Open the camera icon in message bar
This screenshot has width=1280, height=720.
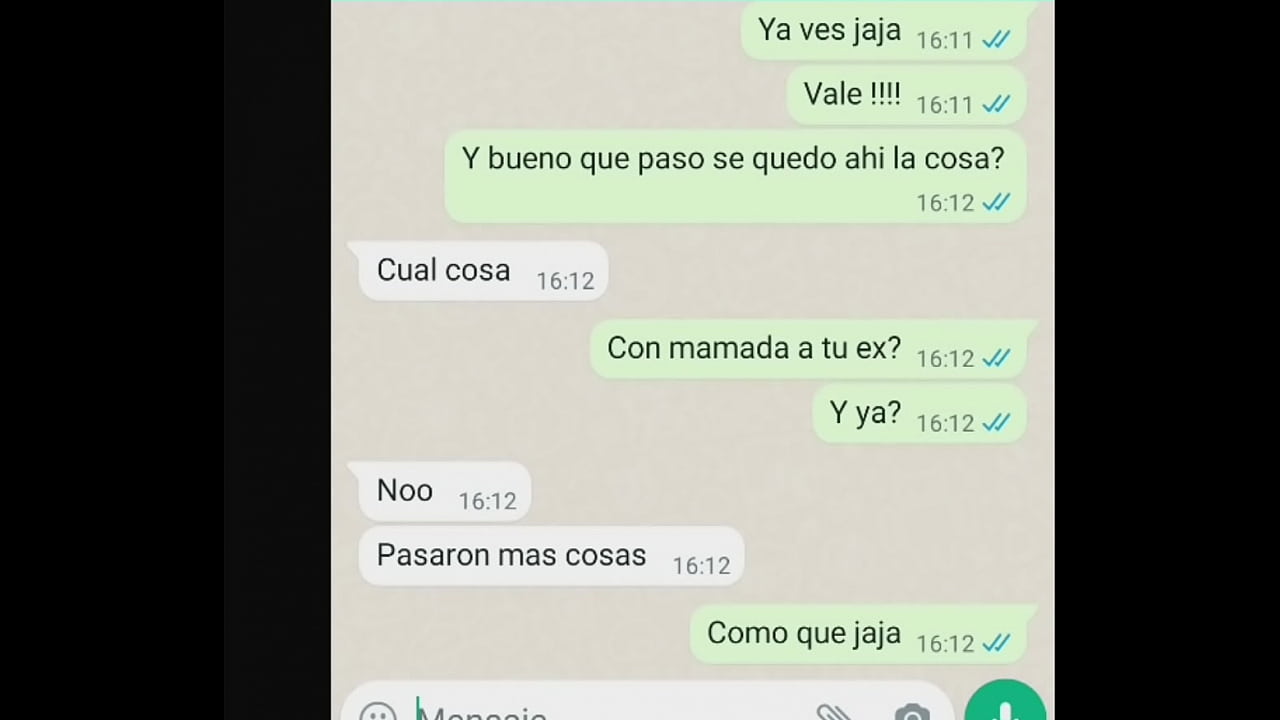[x=911, y=713]
